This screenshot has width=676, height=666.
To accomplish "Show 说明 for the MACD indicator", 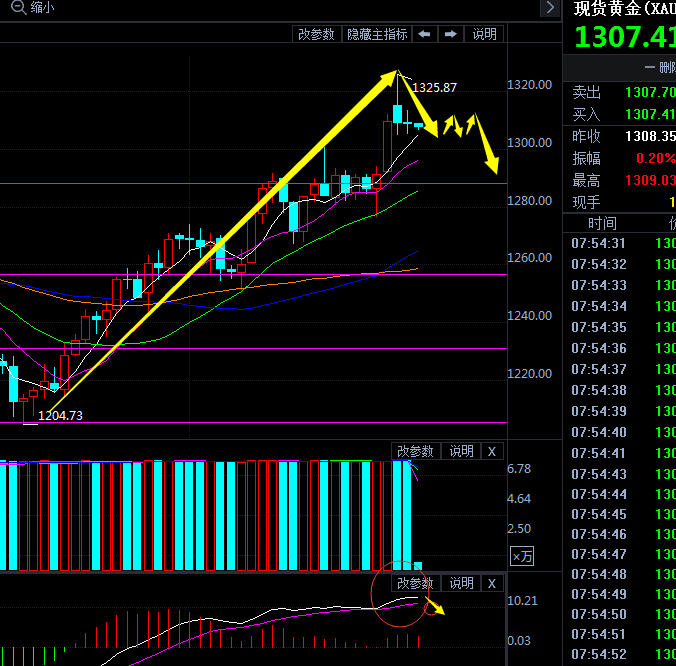I will point(461,583).
